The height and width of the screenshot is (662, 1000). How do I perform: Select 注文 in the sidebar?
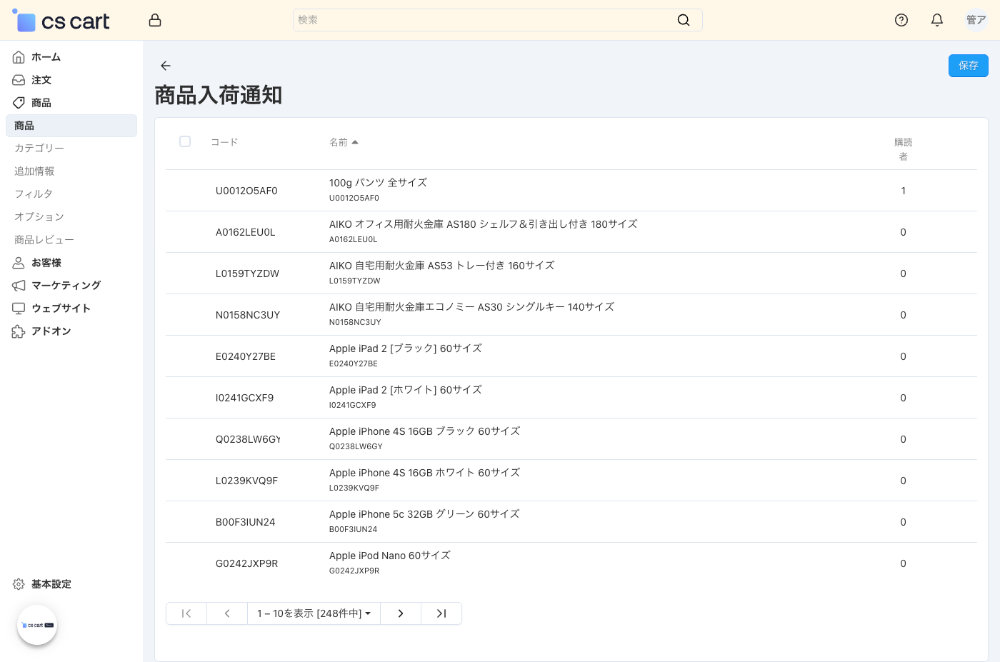41,80
